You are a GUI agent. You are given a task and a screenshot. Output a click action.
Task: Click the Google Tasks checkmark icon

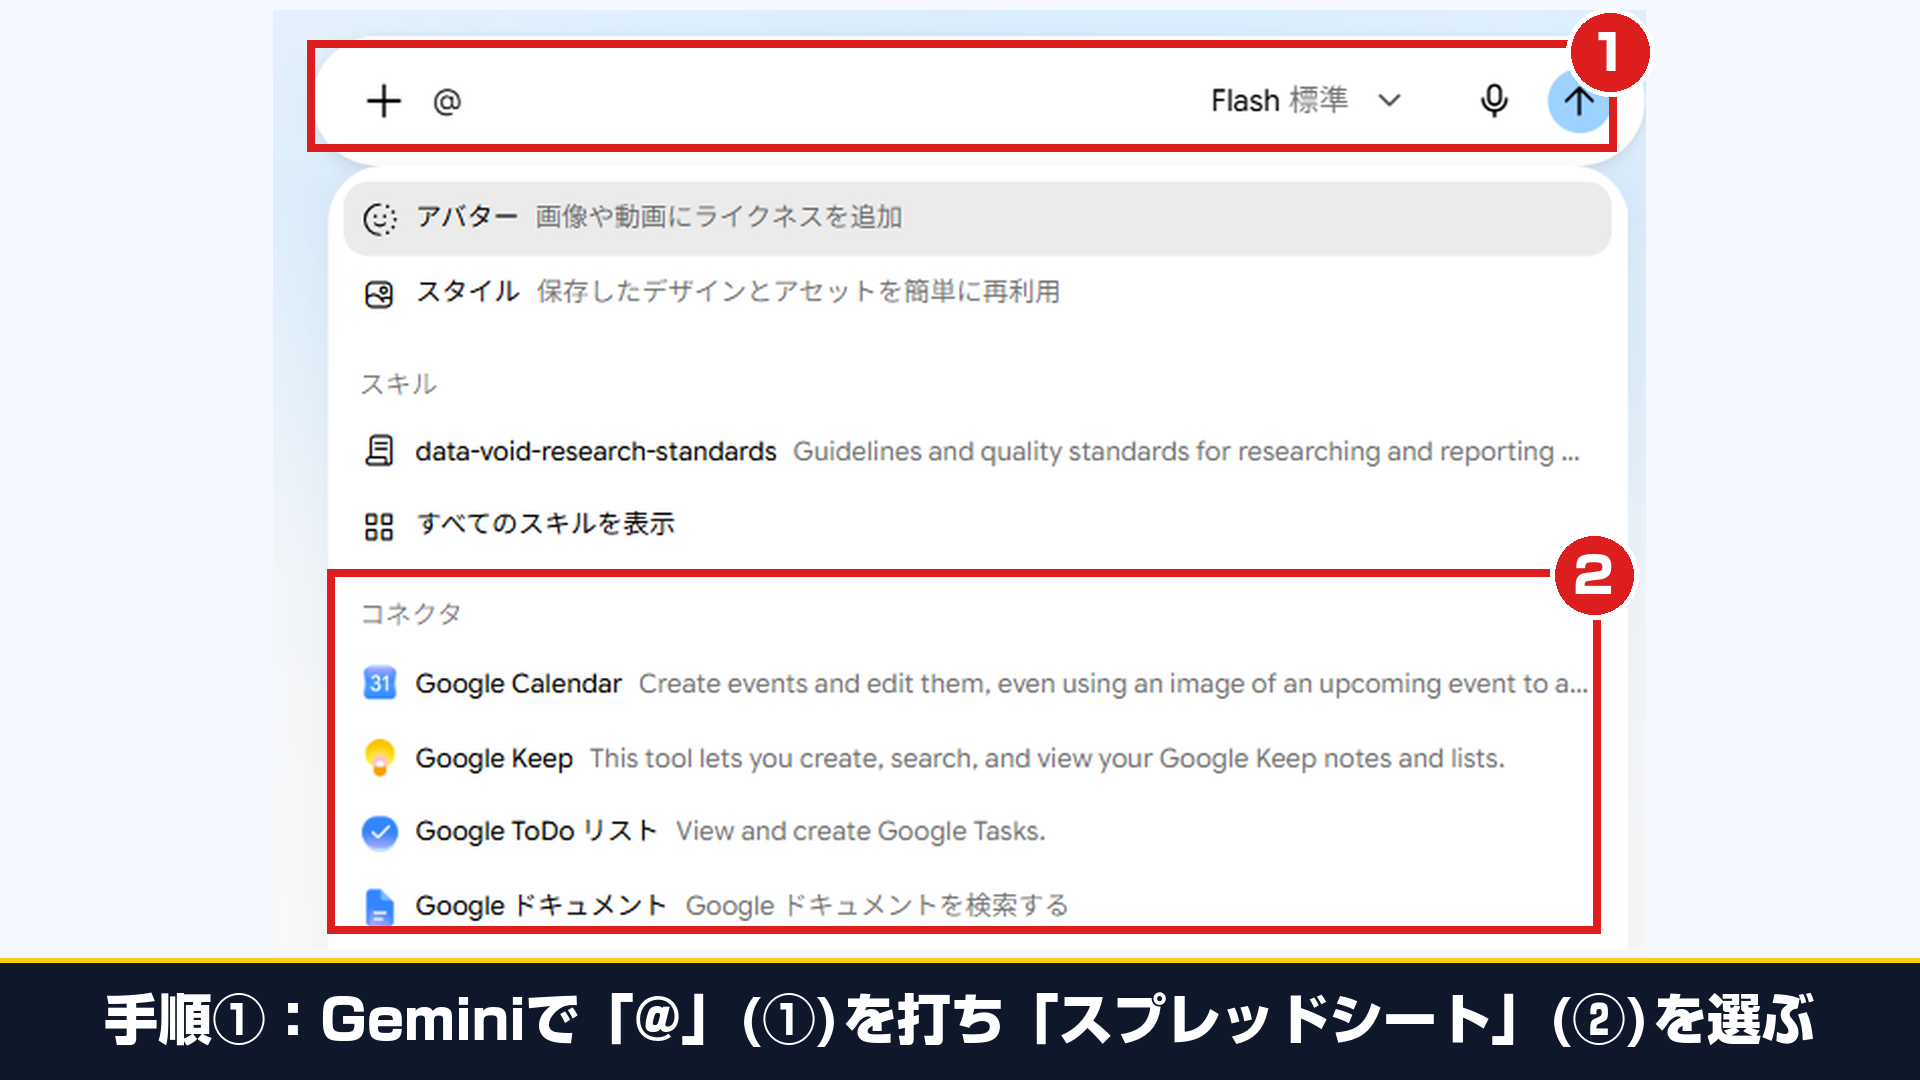(x=379, y=832)
